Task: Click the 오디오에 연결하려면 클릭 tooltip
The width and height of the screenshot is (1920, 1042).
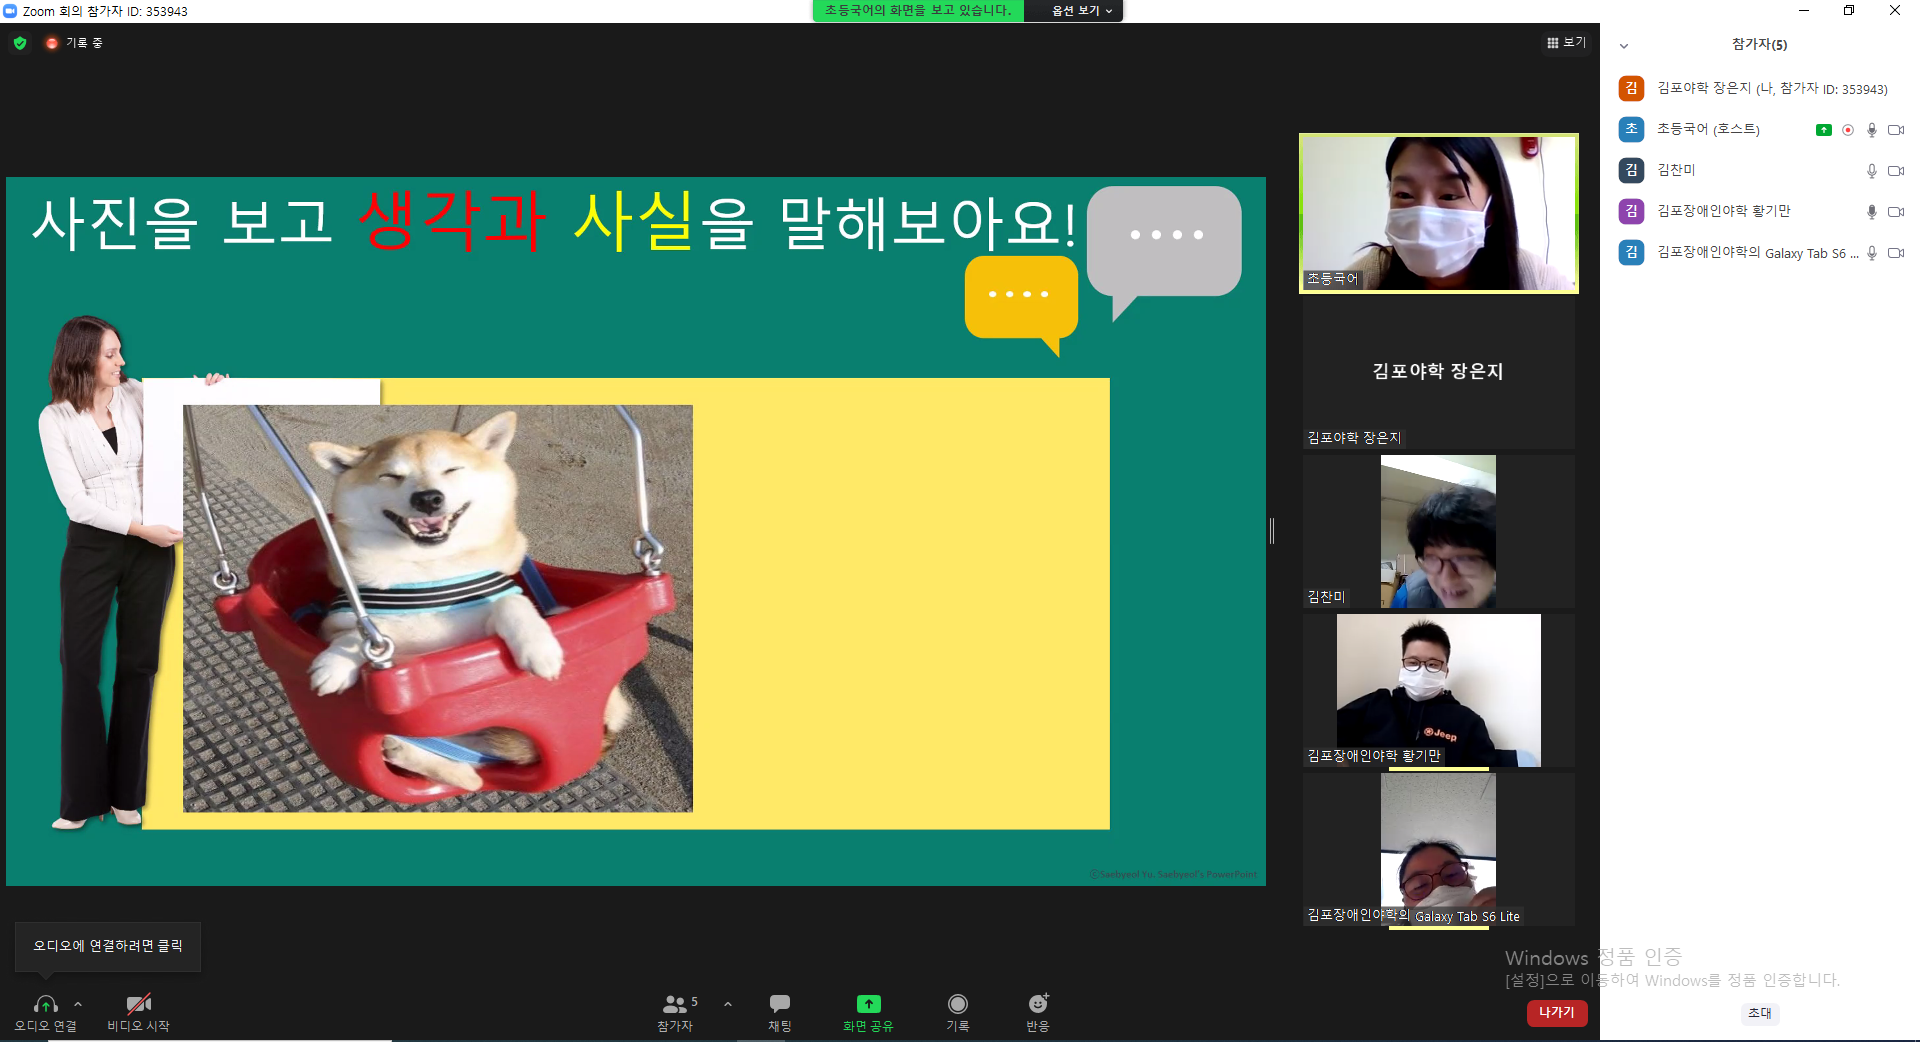Action: point(108,945)
